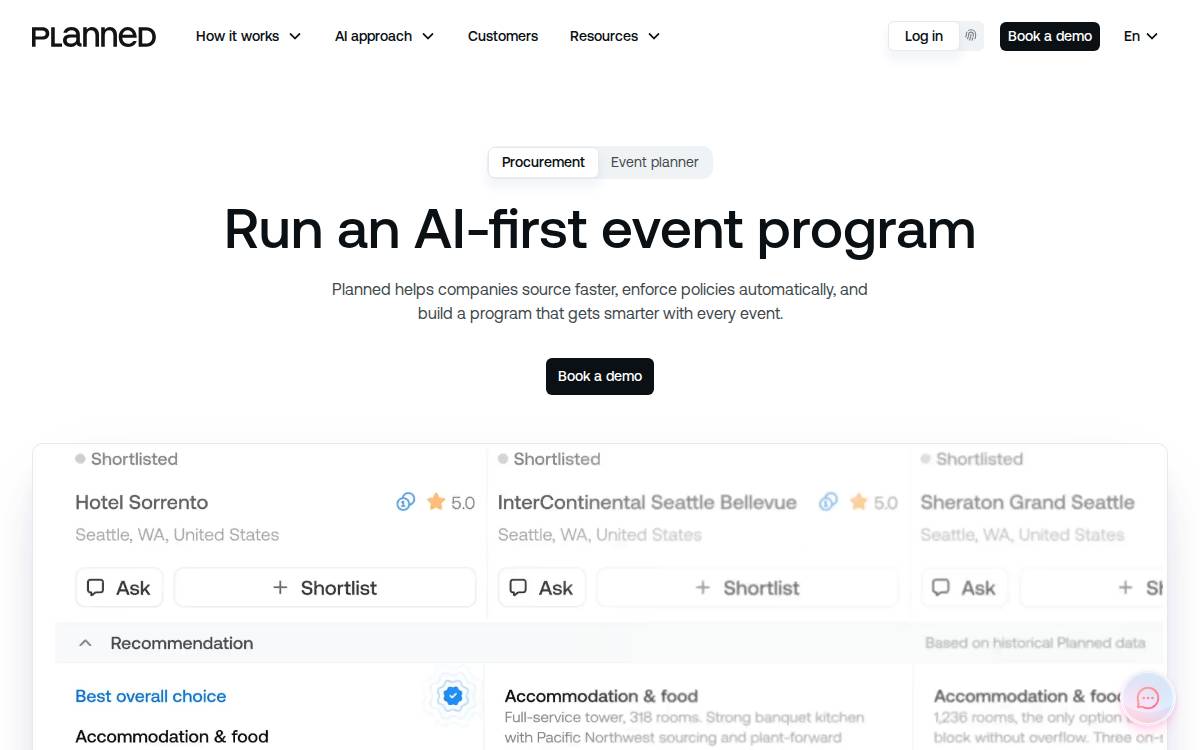Shortlist Hotel Sorrento
This screenshot has height=750, width=1200.
(325, 588)
